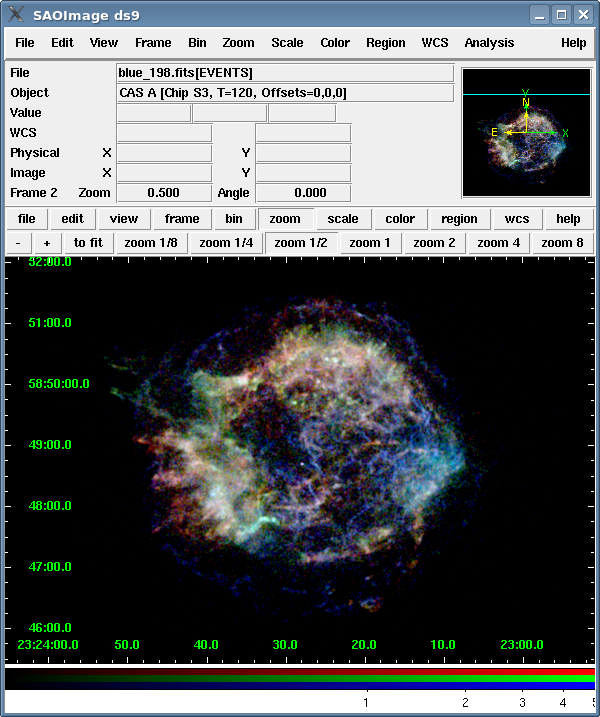Switch to the region button bar
Screen dimensions: 600x717
[x=459, y=219]
